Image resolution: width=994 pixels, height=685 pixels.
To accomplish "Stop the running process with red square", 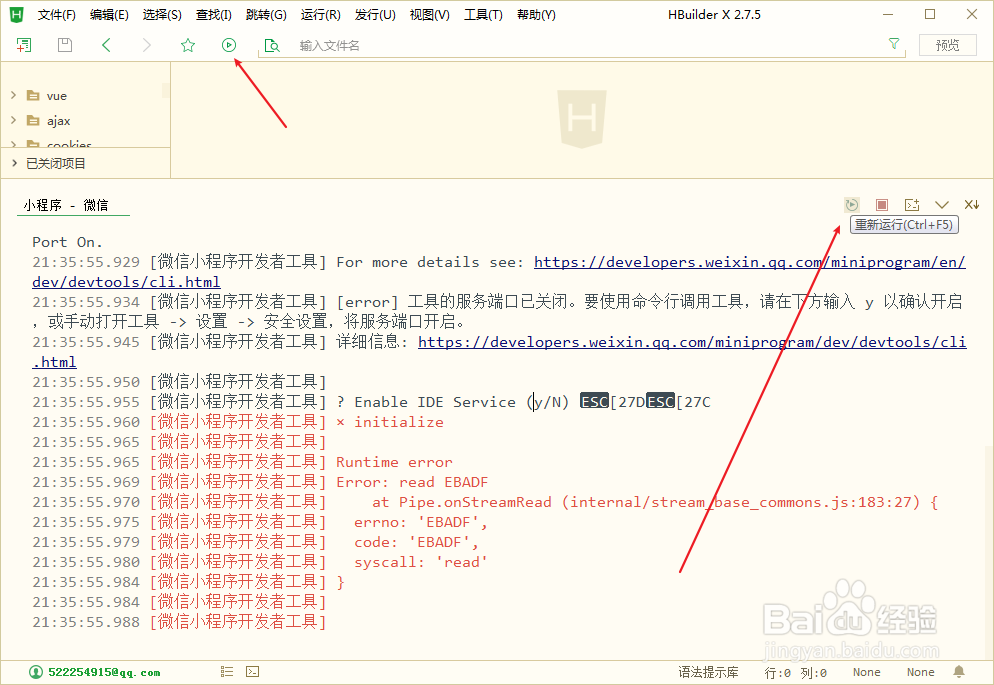I will [882, 205].
